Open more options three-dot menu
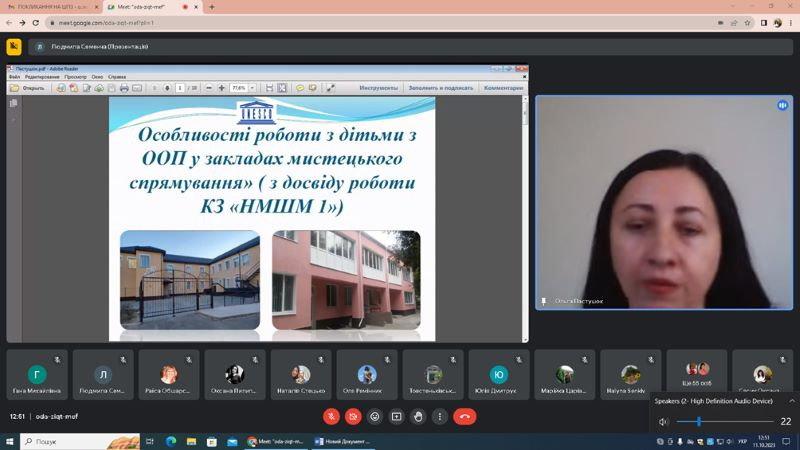Screen dimensions: 800x450 [440, 417]
